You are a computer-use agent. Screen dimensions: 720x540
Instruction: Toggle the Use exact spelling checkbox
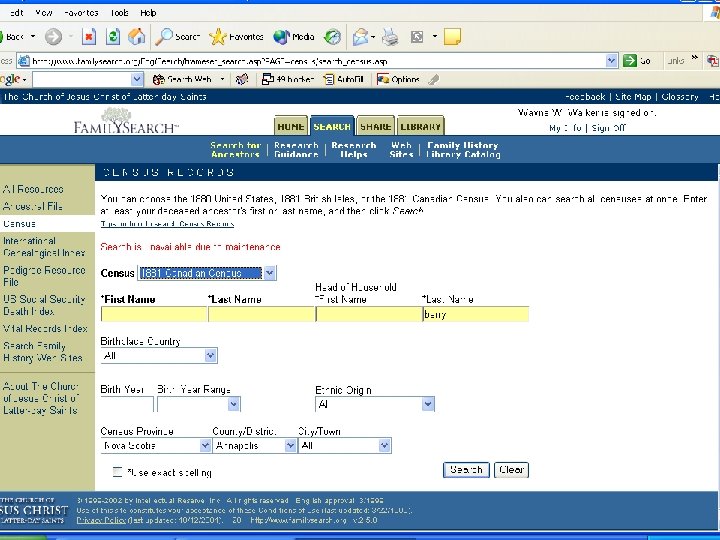(x=118, y=472)
